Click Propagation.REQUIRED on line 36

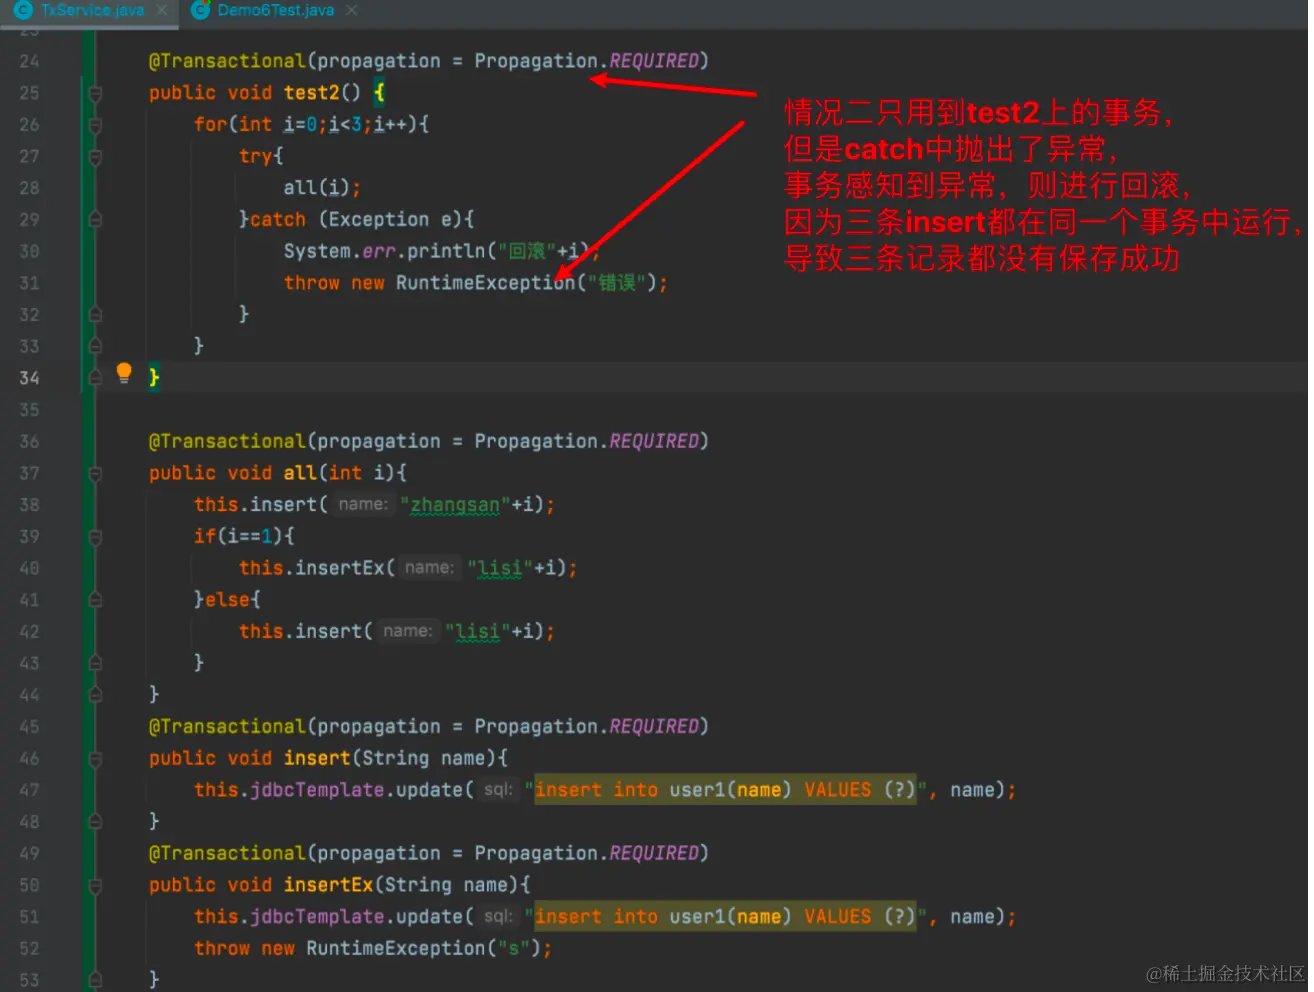pyautogui.click(x=586, y=442)
